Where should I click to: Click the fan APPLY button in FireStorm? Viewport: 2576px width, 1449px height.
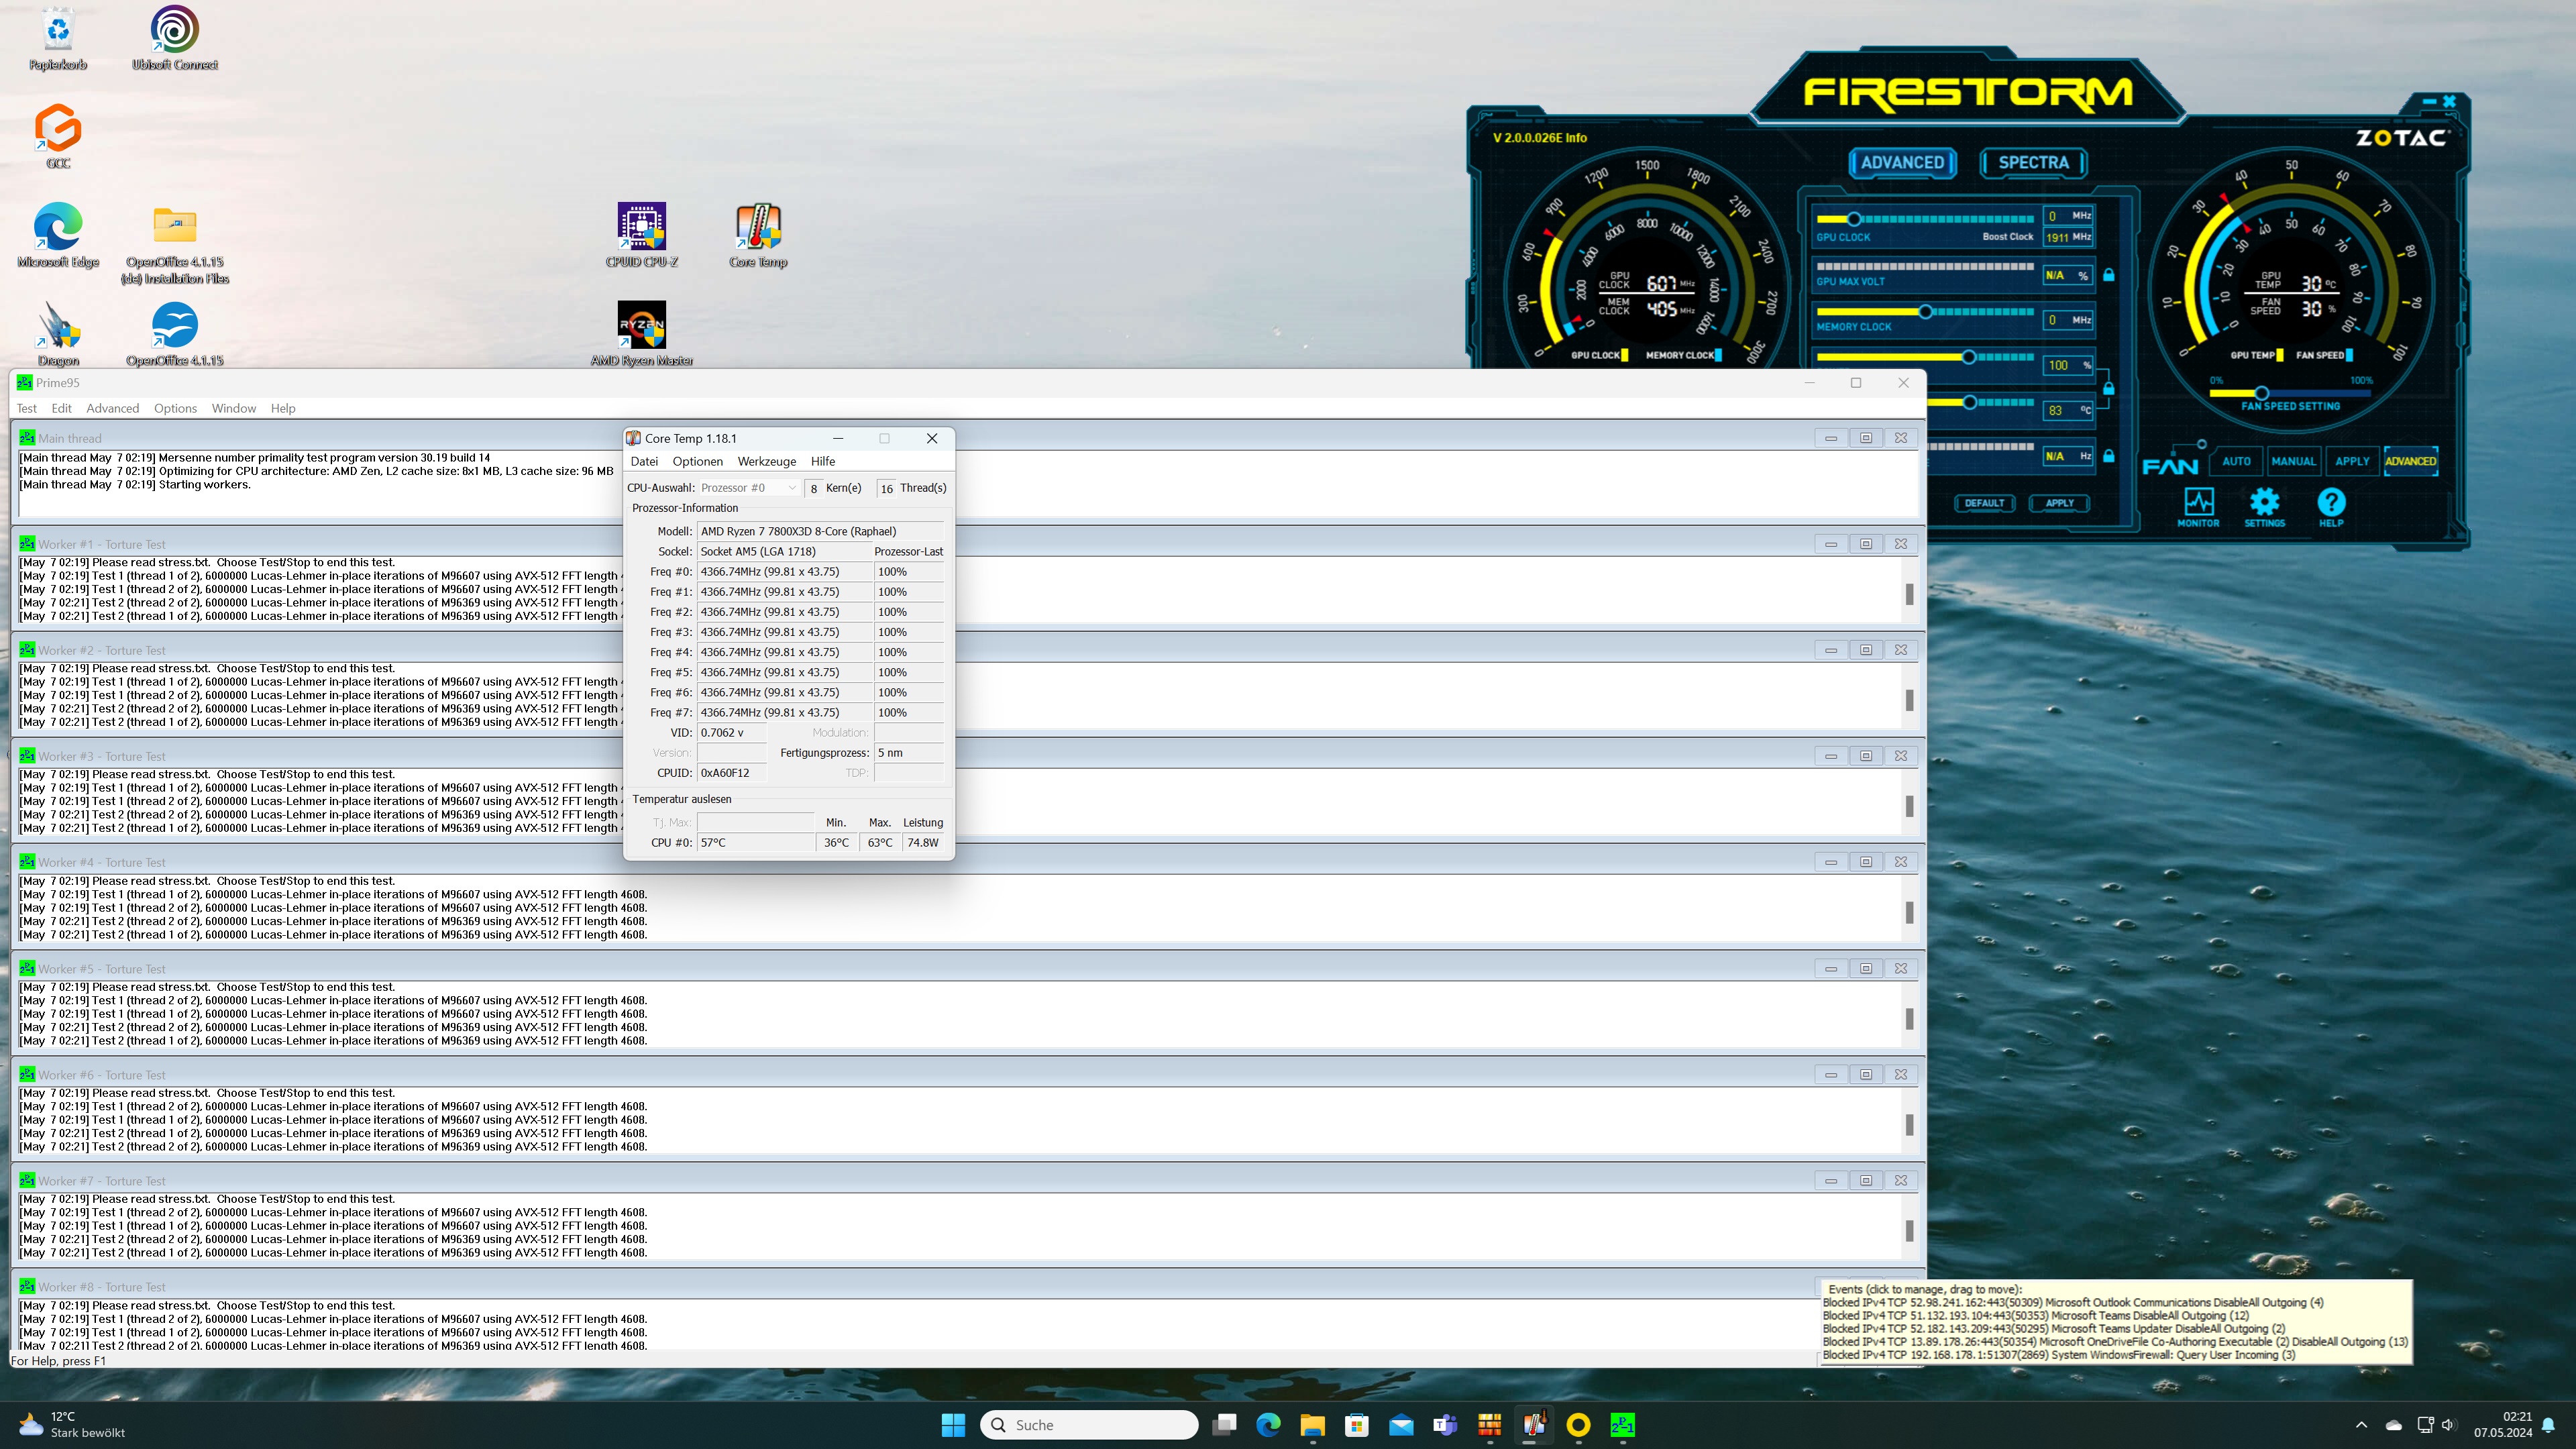coord(2352,461)
